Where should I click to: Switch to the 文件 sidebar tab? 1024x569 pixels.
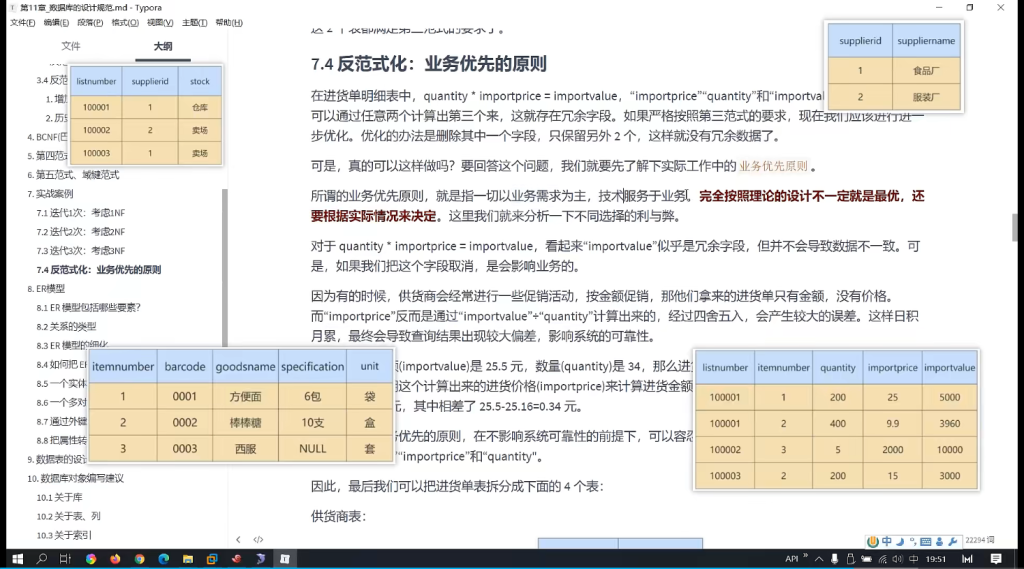click(71, 46)
